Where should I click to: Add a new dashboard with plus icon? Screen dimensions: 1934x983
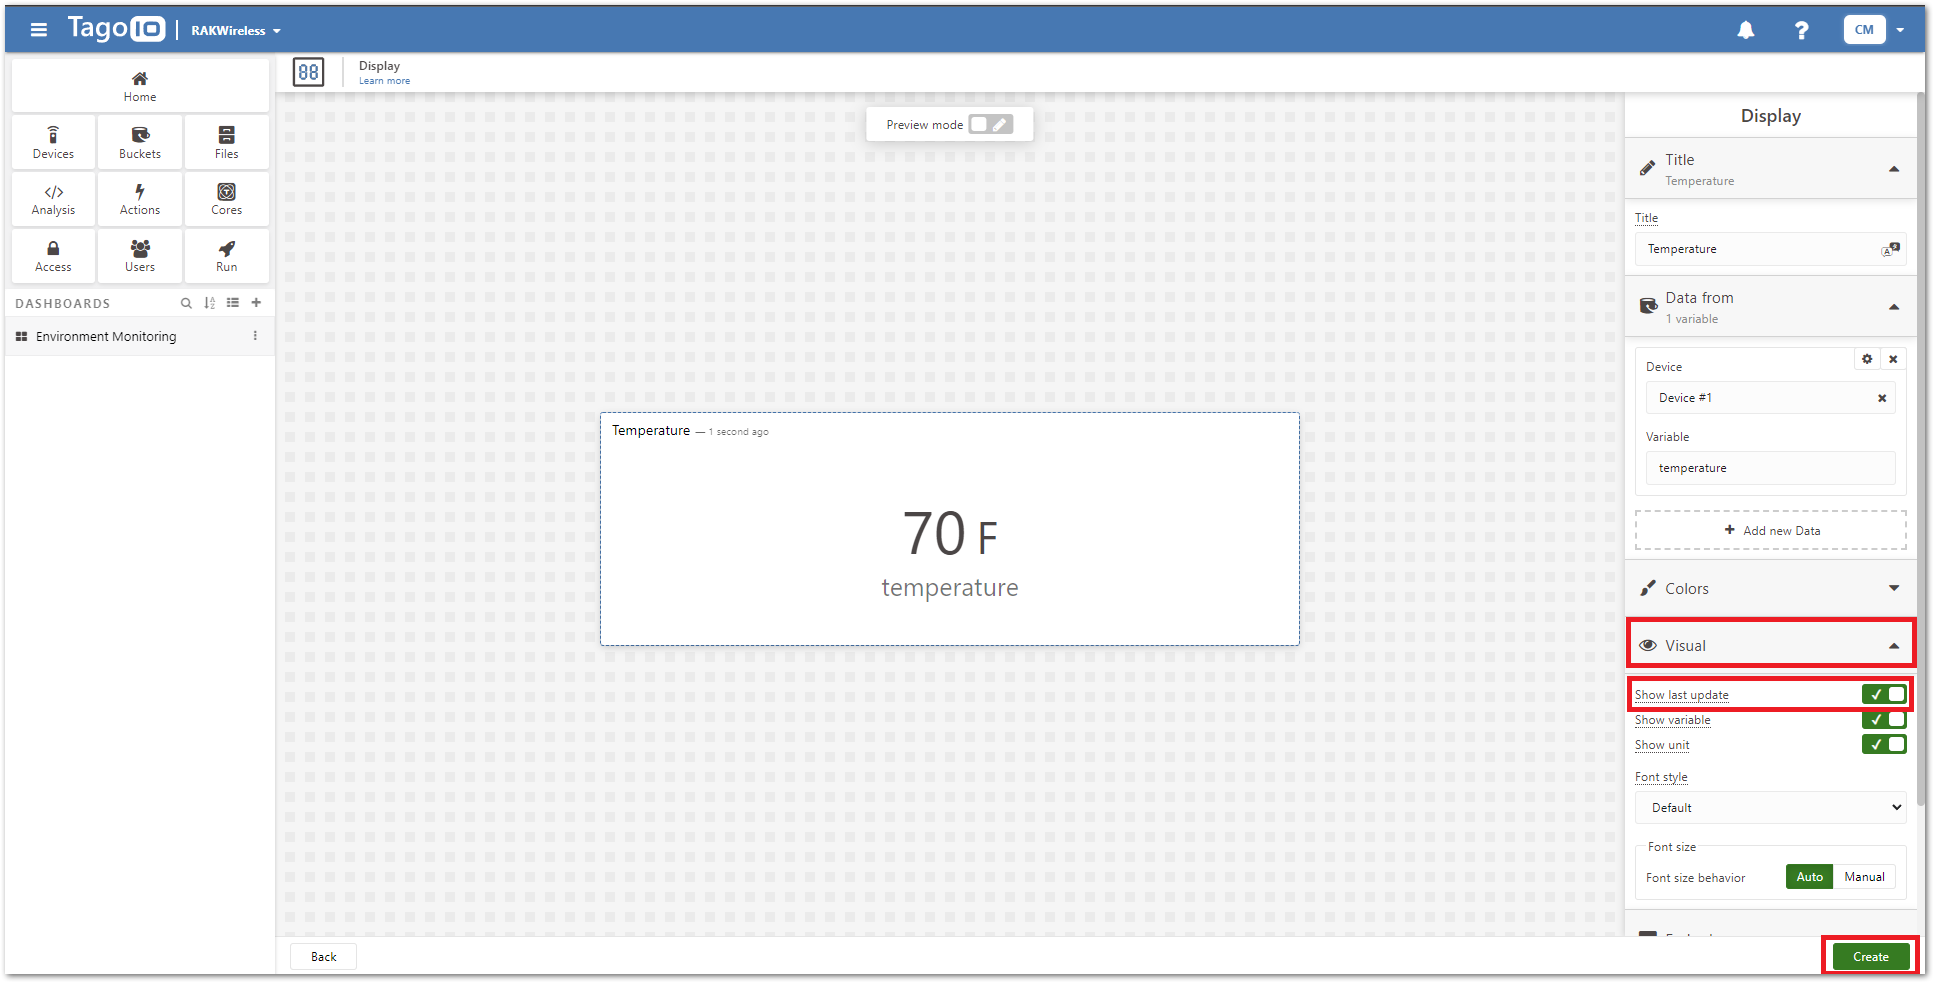click(x=256, y=303)
